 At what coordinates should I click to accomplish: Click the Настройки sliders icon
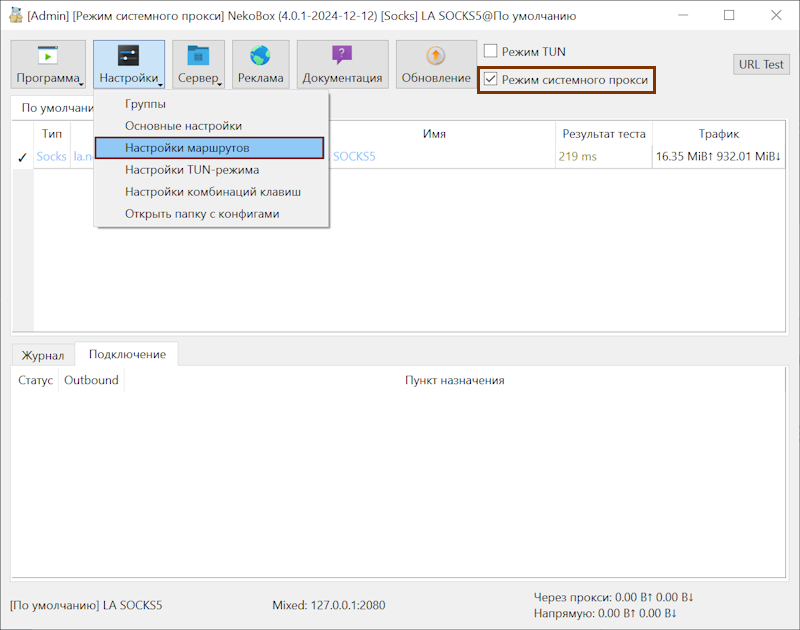click(128, 56)
